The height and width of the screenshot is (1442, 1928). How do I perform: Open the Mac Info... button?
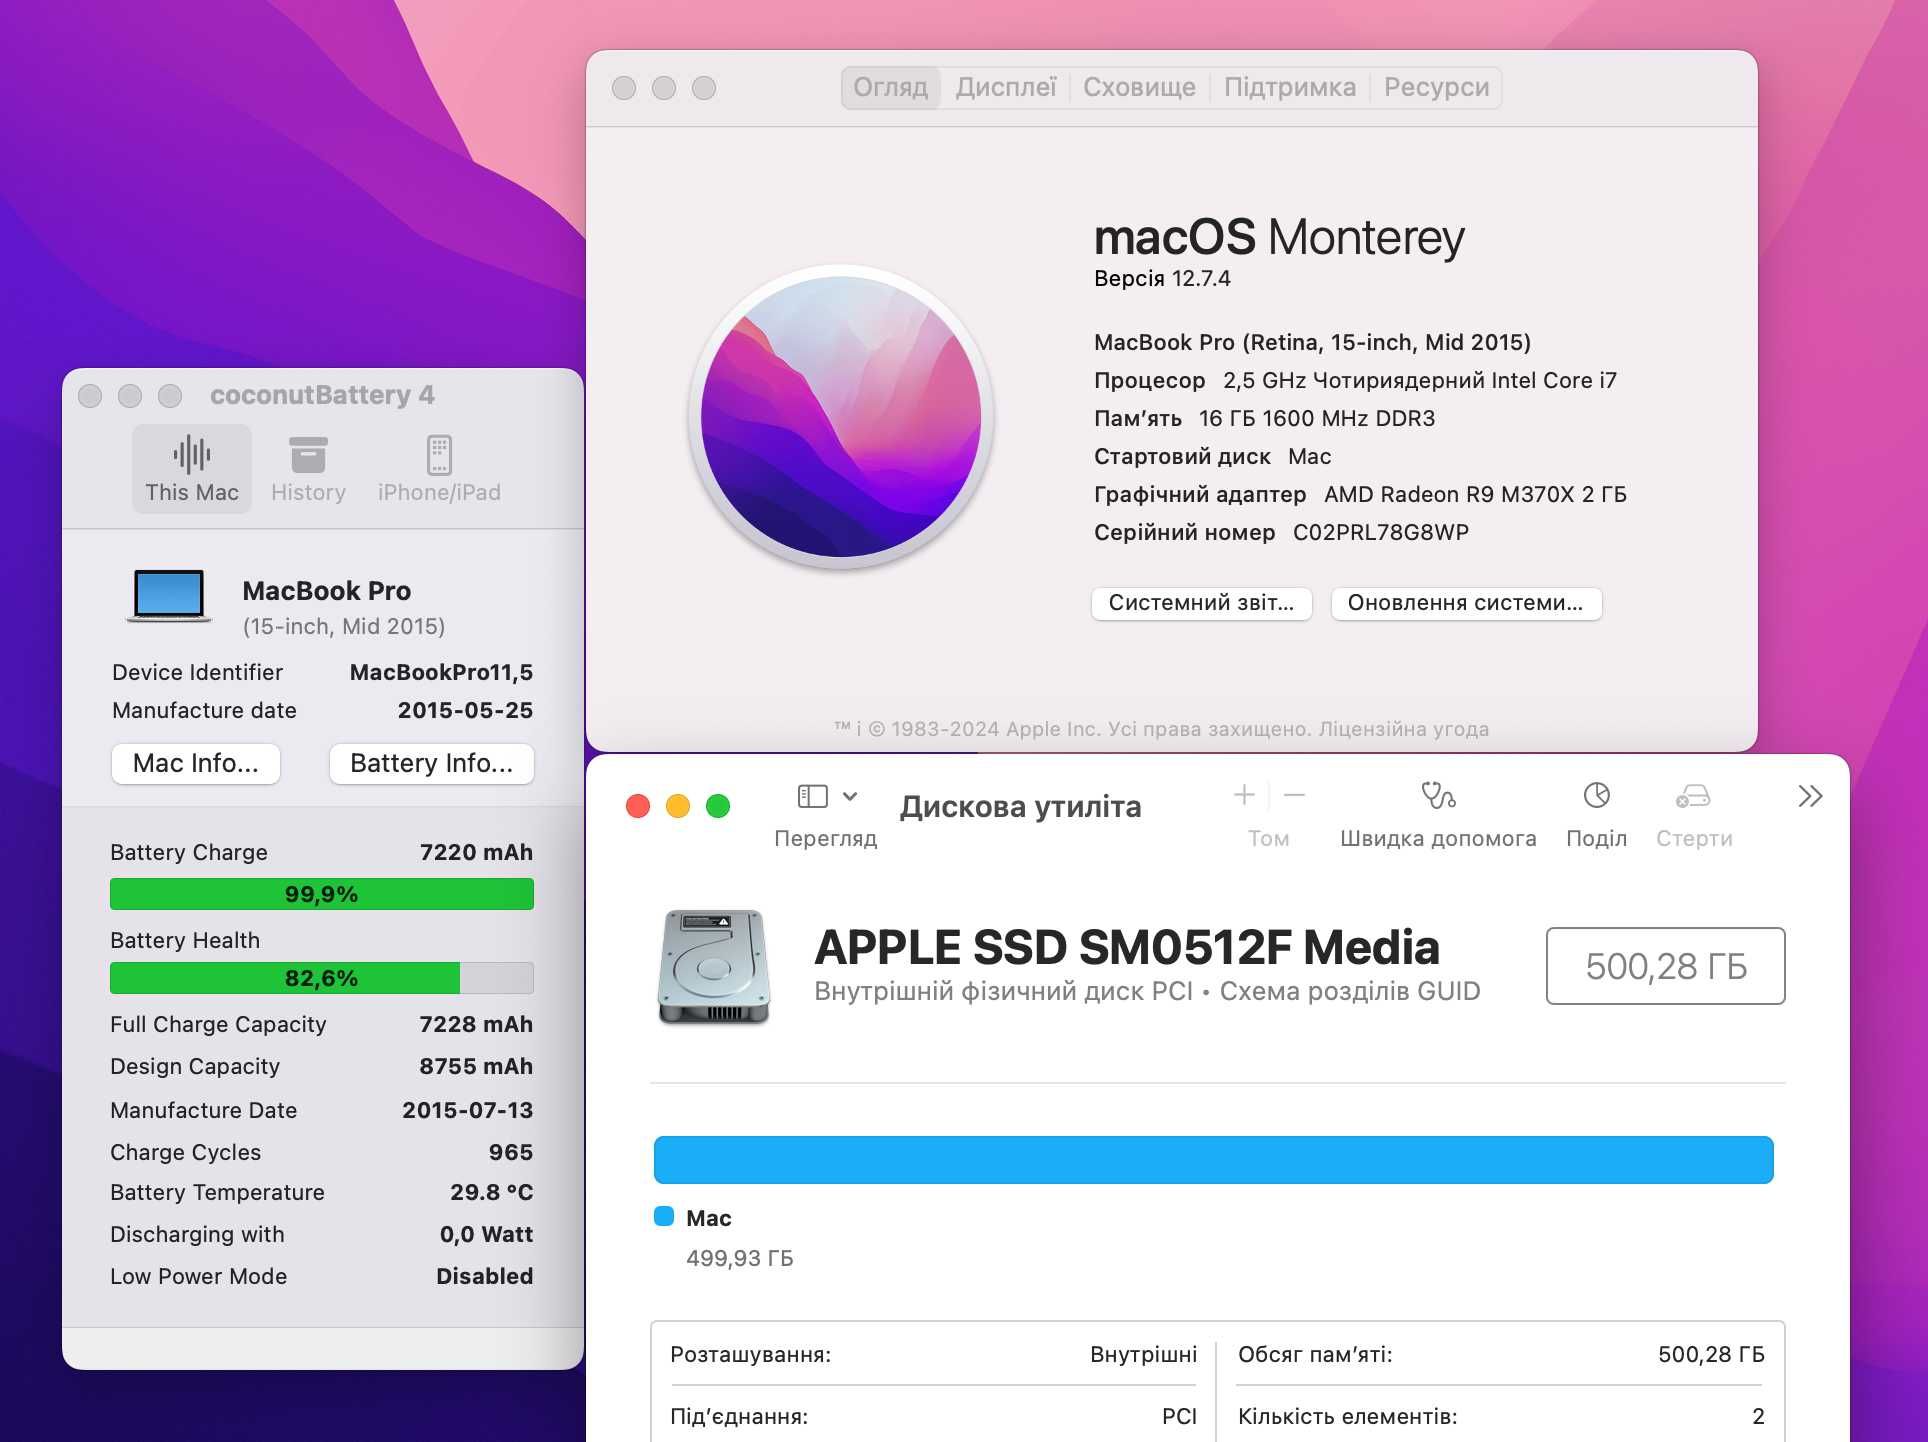coord(195,764)
